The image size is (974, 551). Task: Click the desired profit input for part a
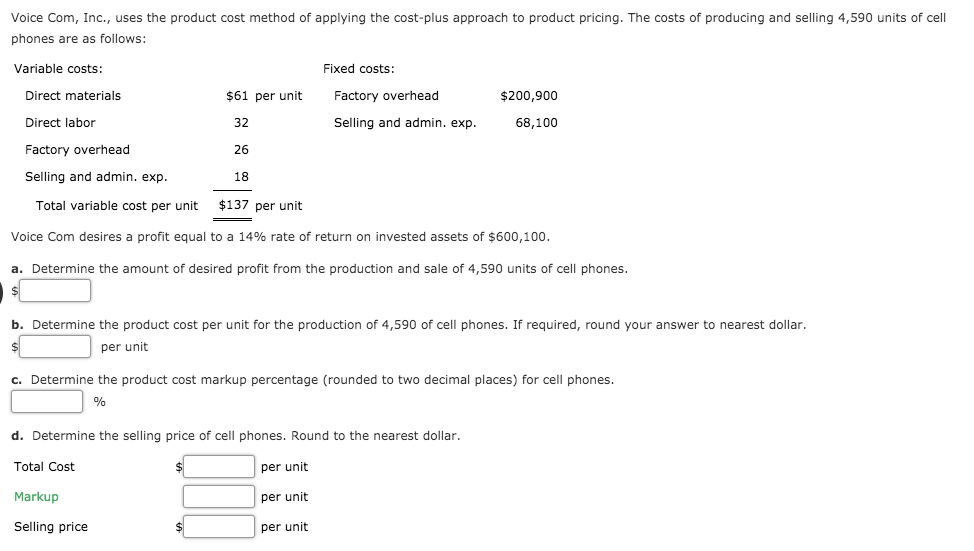(x=55, y=291)
